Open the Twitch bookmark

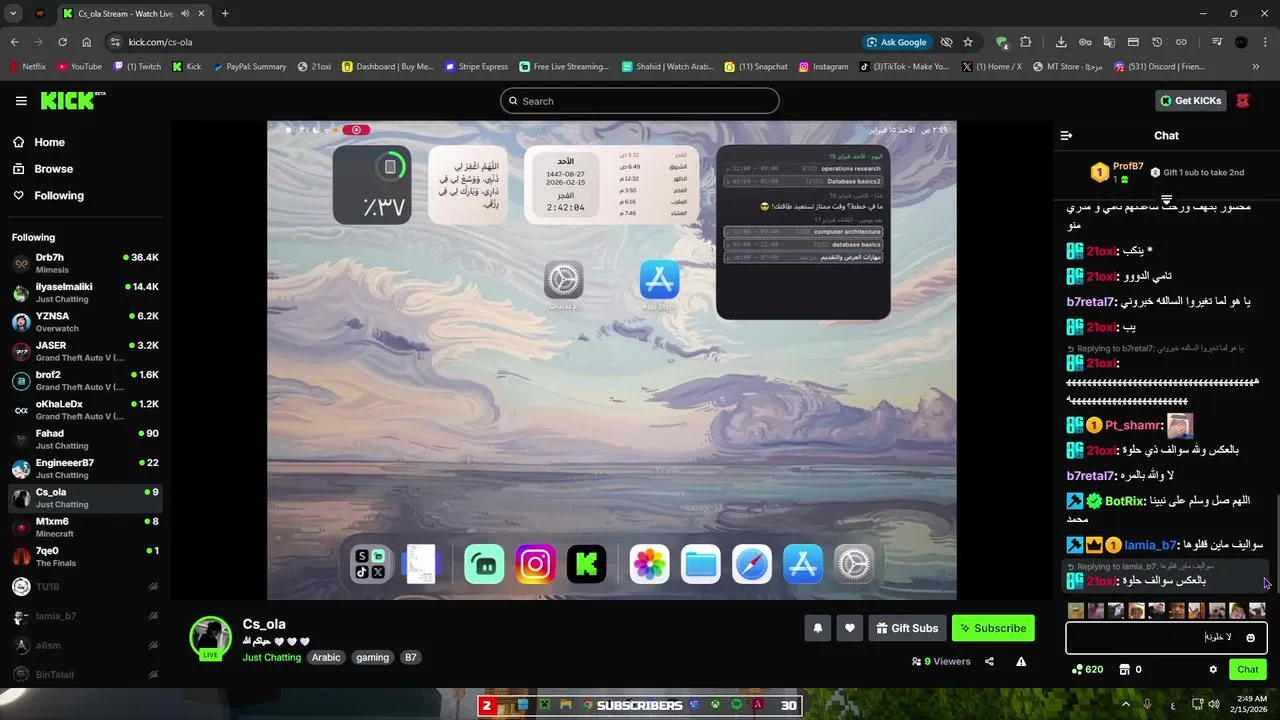(137, 67)
